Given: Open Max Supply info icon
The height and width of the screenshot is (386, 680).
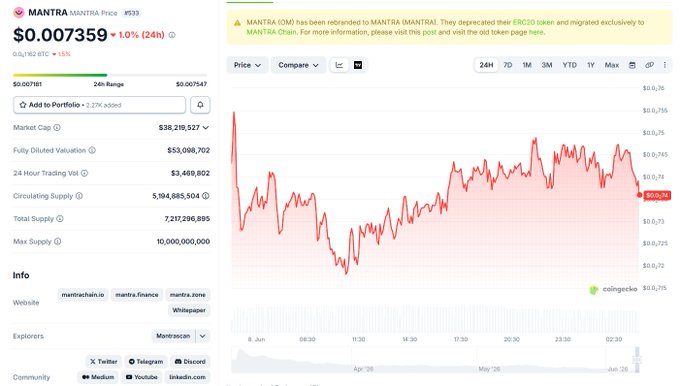Looking at the screenshot, I should click(58, 242).
